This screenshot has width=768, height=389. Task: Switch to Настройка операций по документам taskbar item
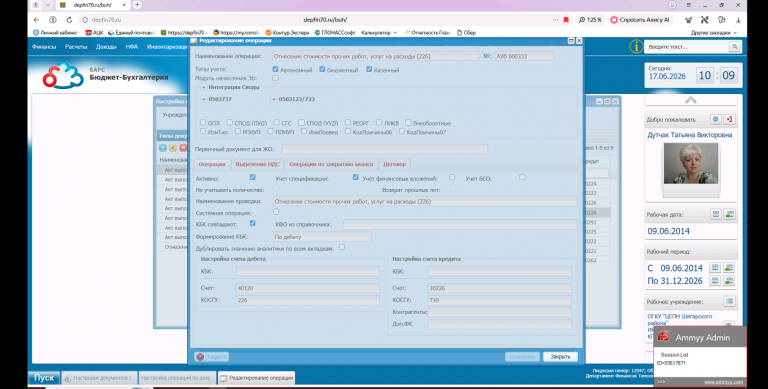pyautogui.click(x=177, y=378)
